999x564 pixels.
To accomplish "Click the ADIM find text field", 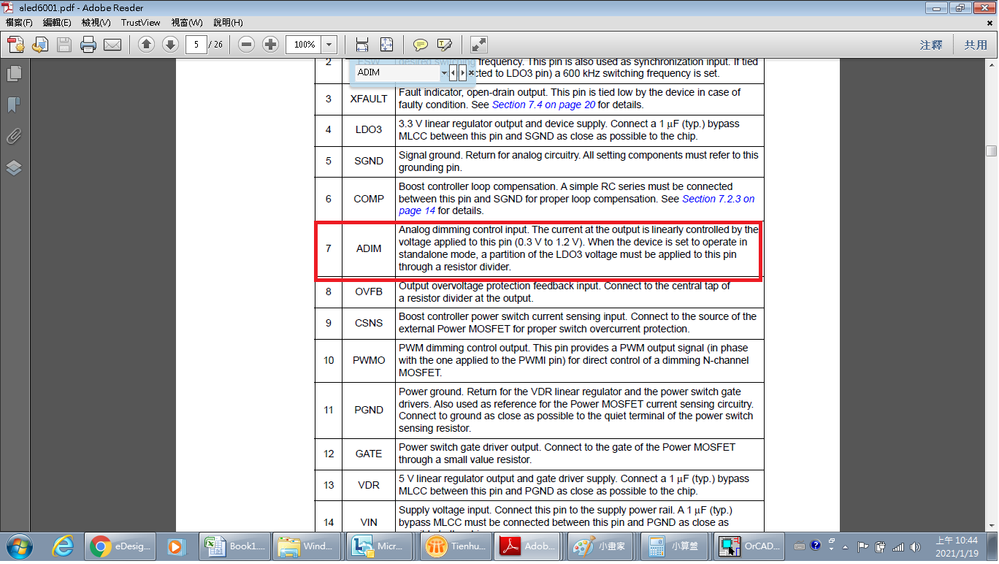I will 398,73.
